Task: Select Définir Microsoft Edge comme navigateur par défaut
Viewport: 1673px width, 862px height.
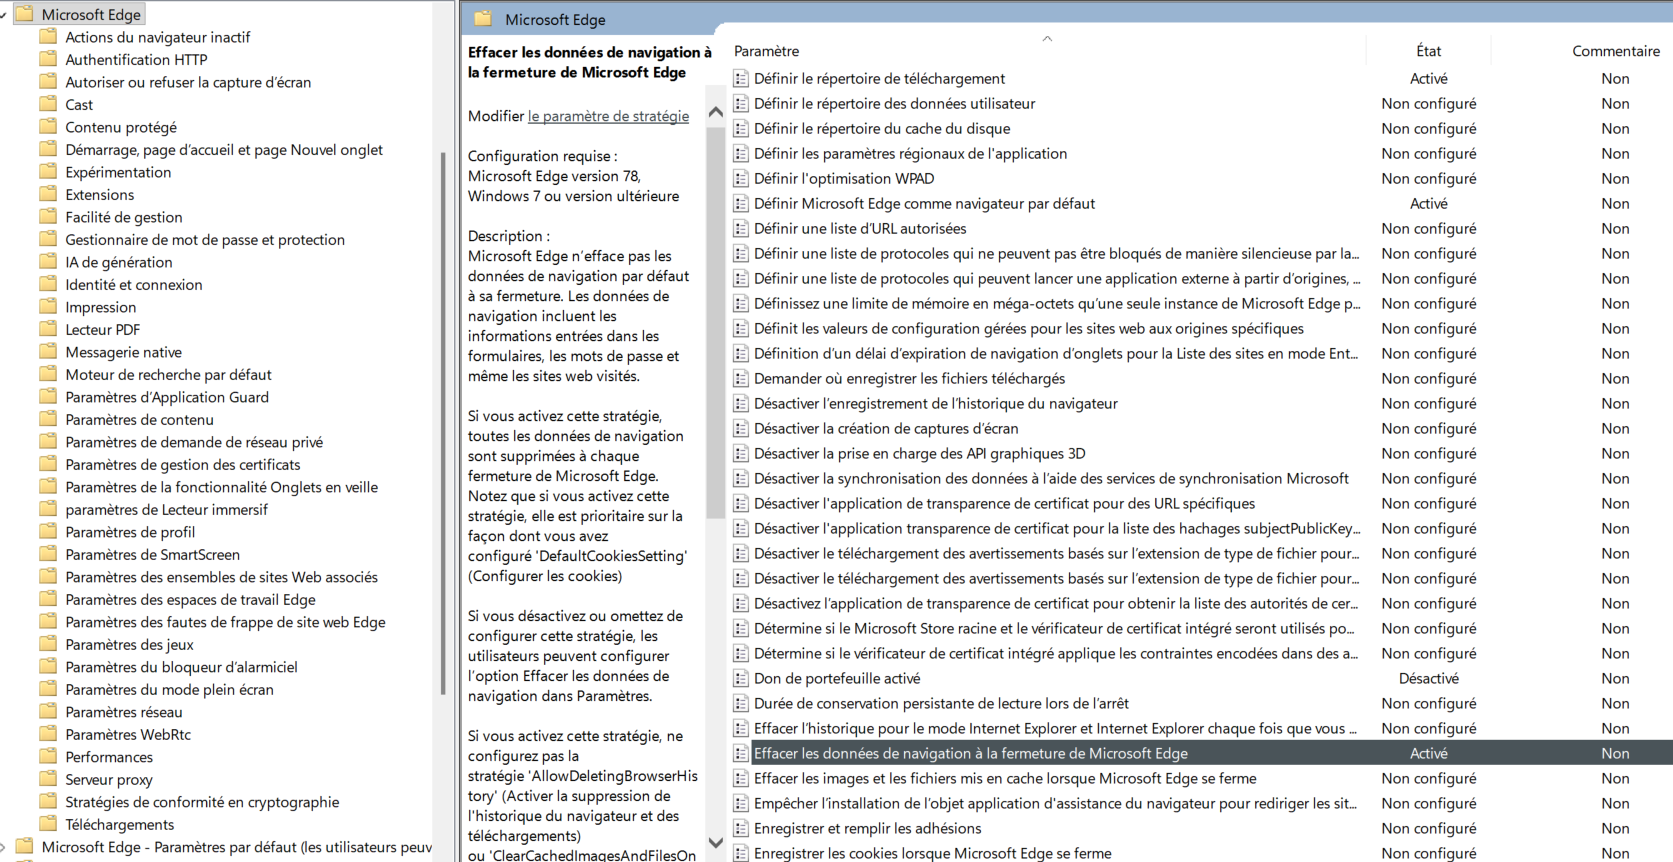Action: point(924,203)
